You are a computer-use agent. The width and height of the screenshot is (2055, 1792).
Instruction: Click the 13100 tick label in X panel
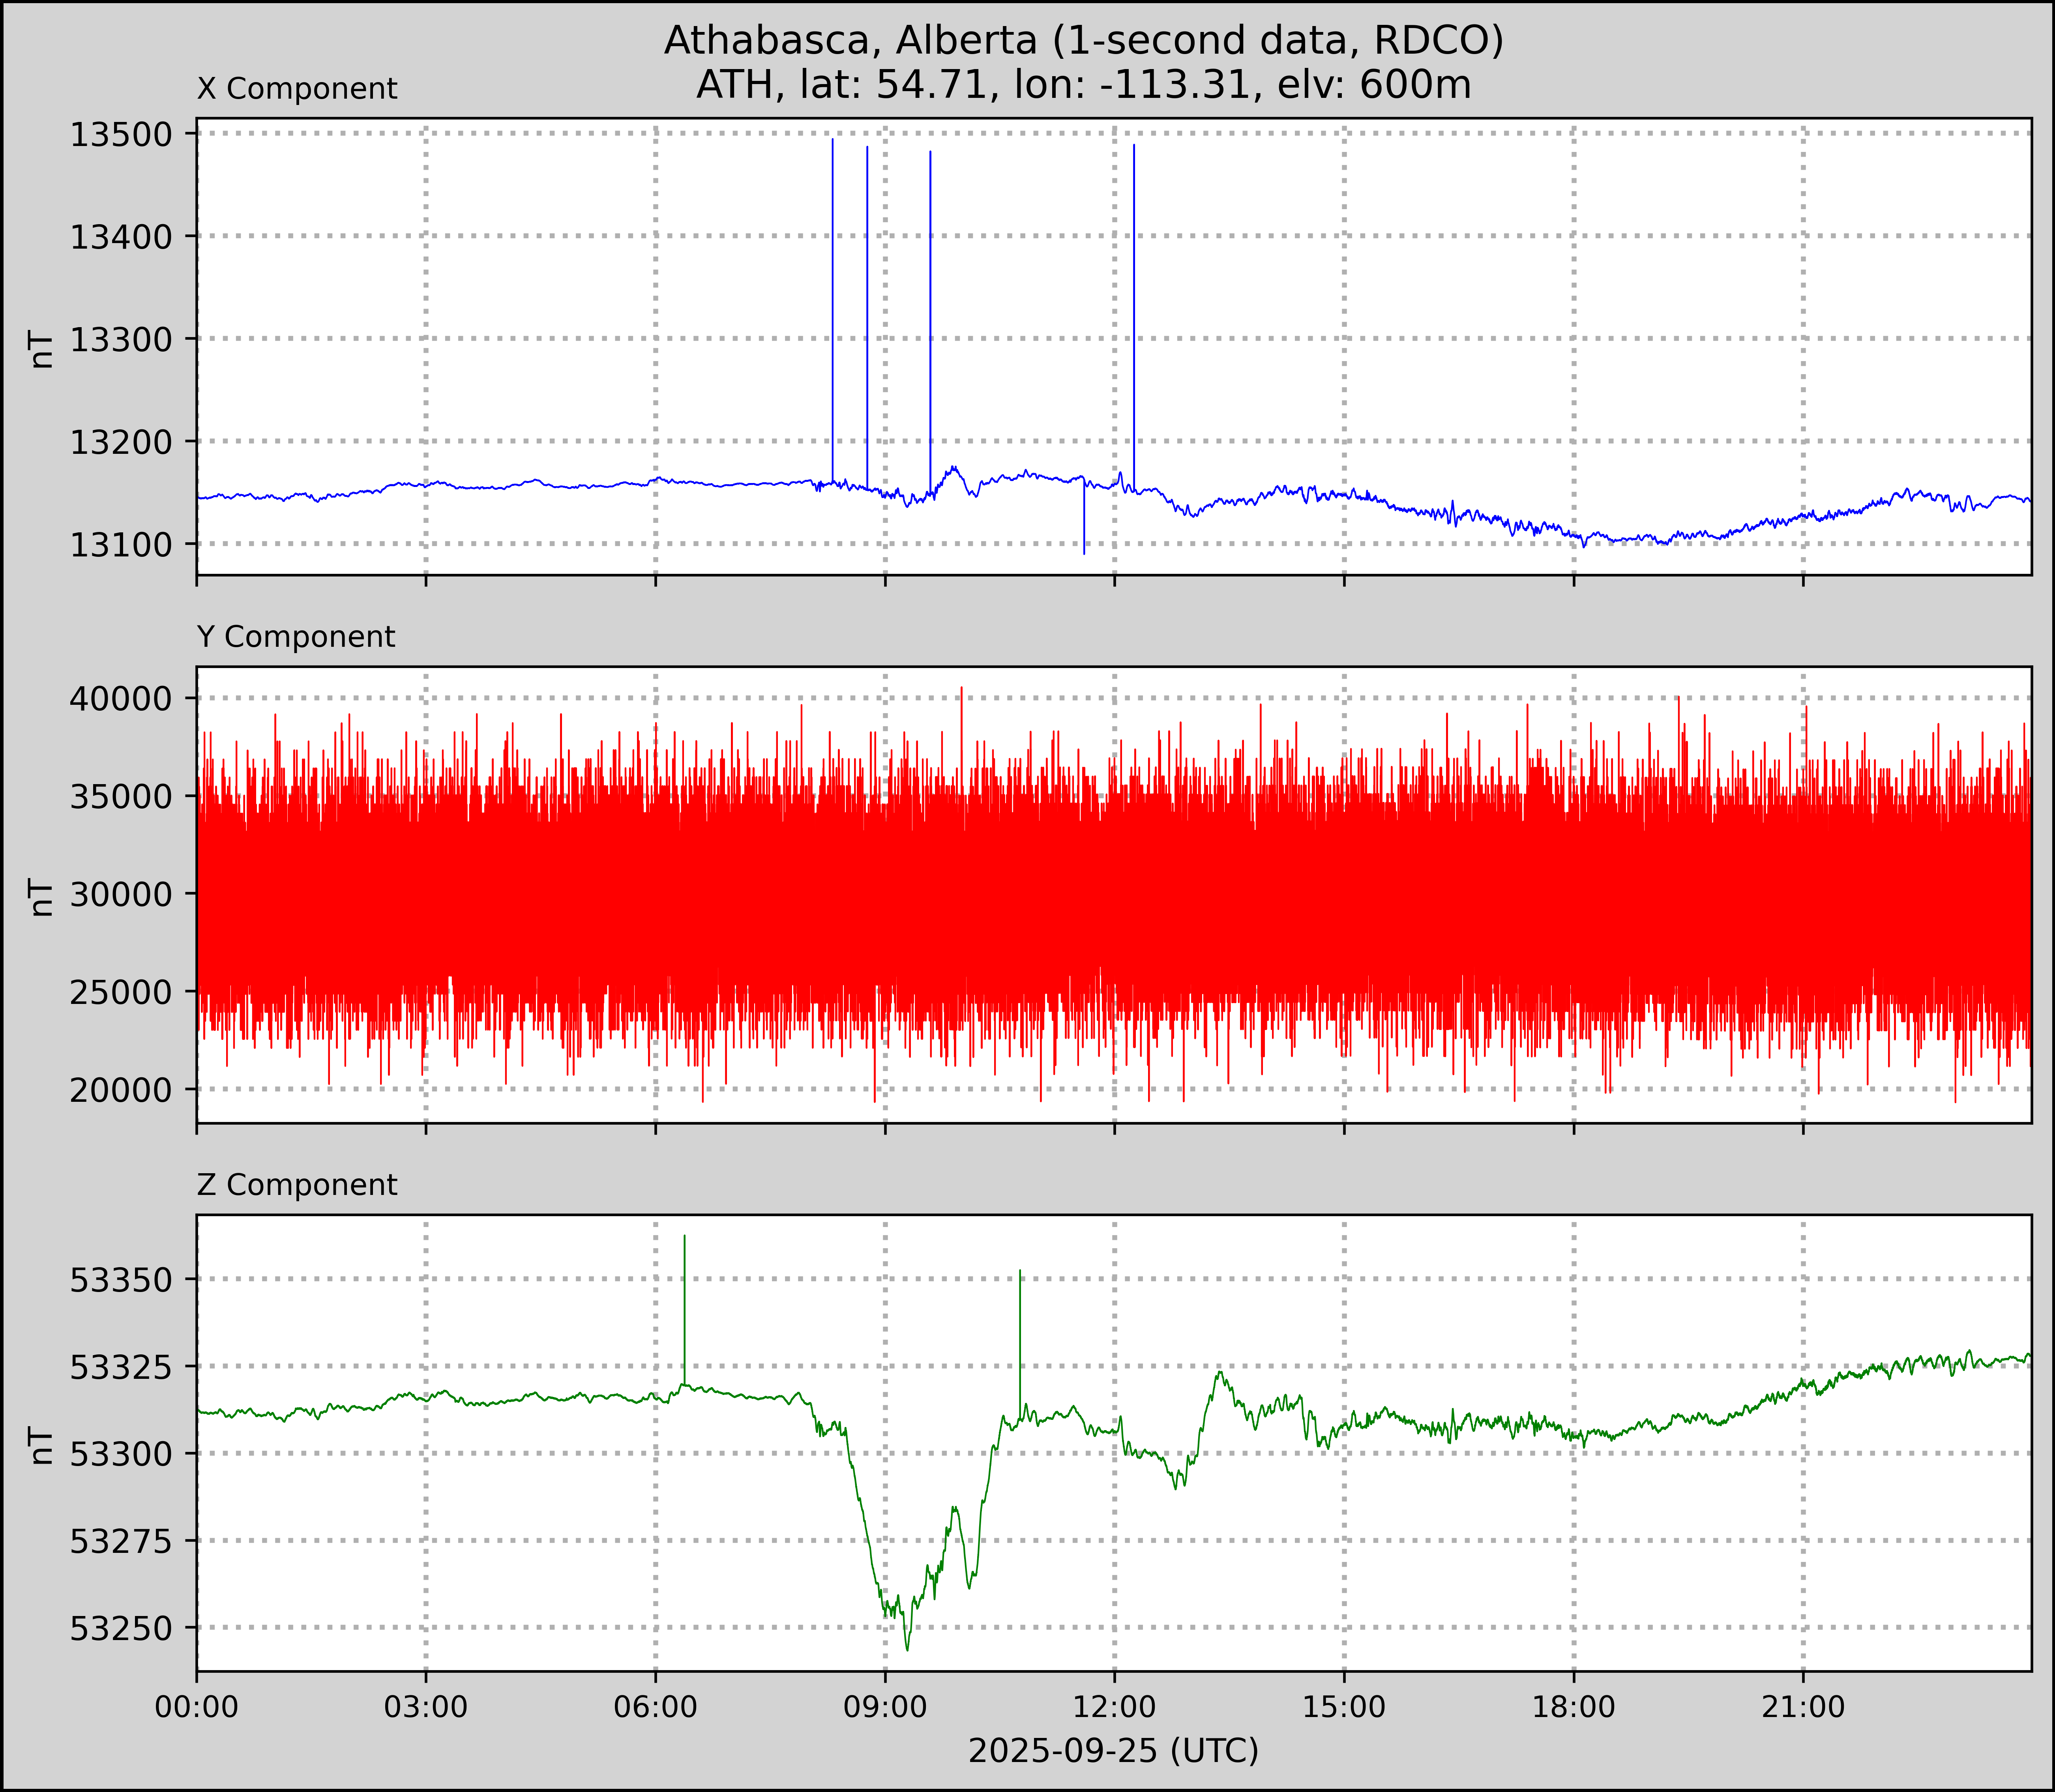(x=120, y=544)
